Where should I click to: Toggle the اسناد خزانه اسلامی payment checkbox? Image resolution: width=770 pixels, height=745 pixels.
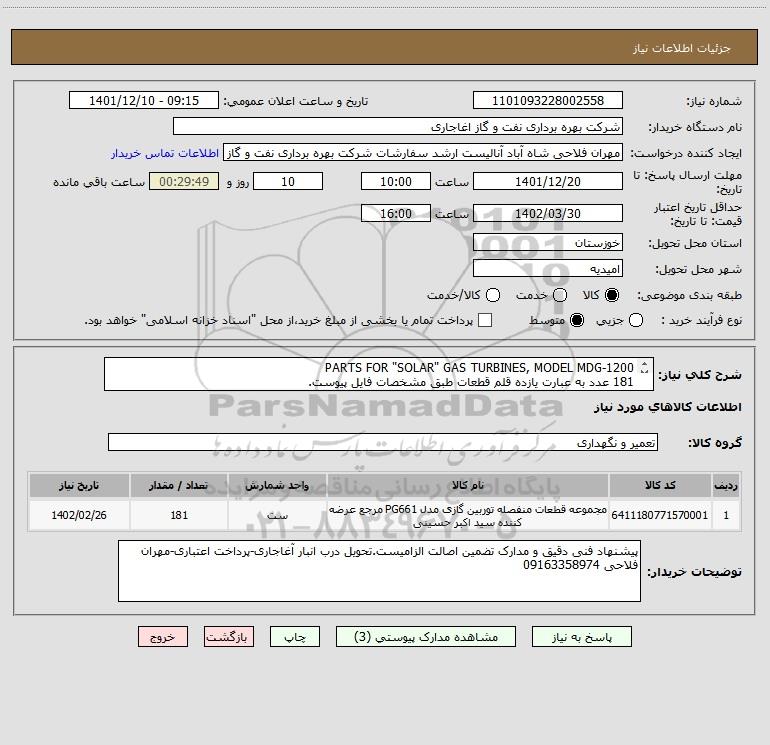coord(485,320)
